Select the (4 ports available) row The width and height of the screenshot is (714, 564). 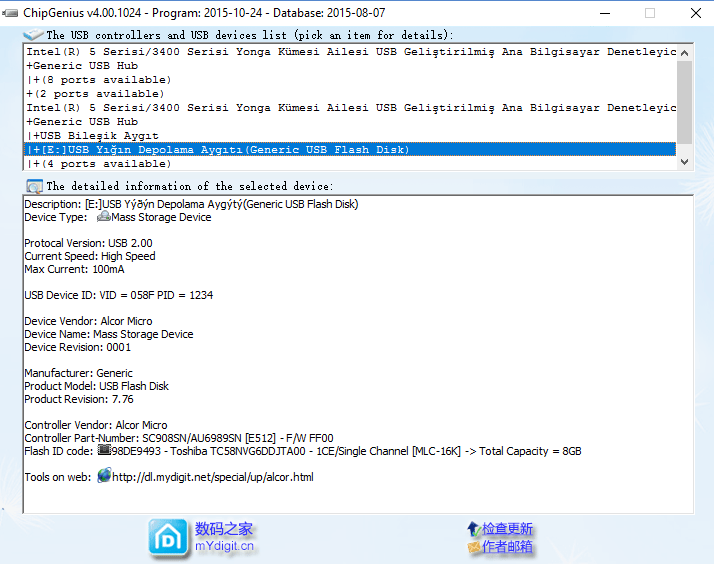point(350,164)
